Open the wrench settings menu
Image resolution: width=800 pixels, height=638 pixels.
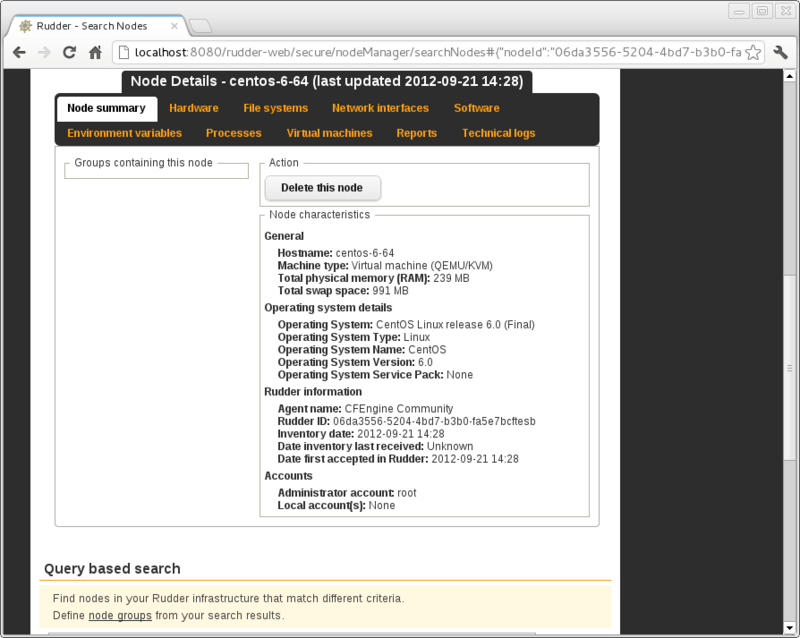(x=781, y=52)
